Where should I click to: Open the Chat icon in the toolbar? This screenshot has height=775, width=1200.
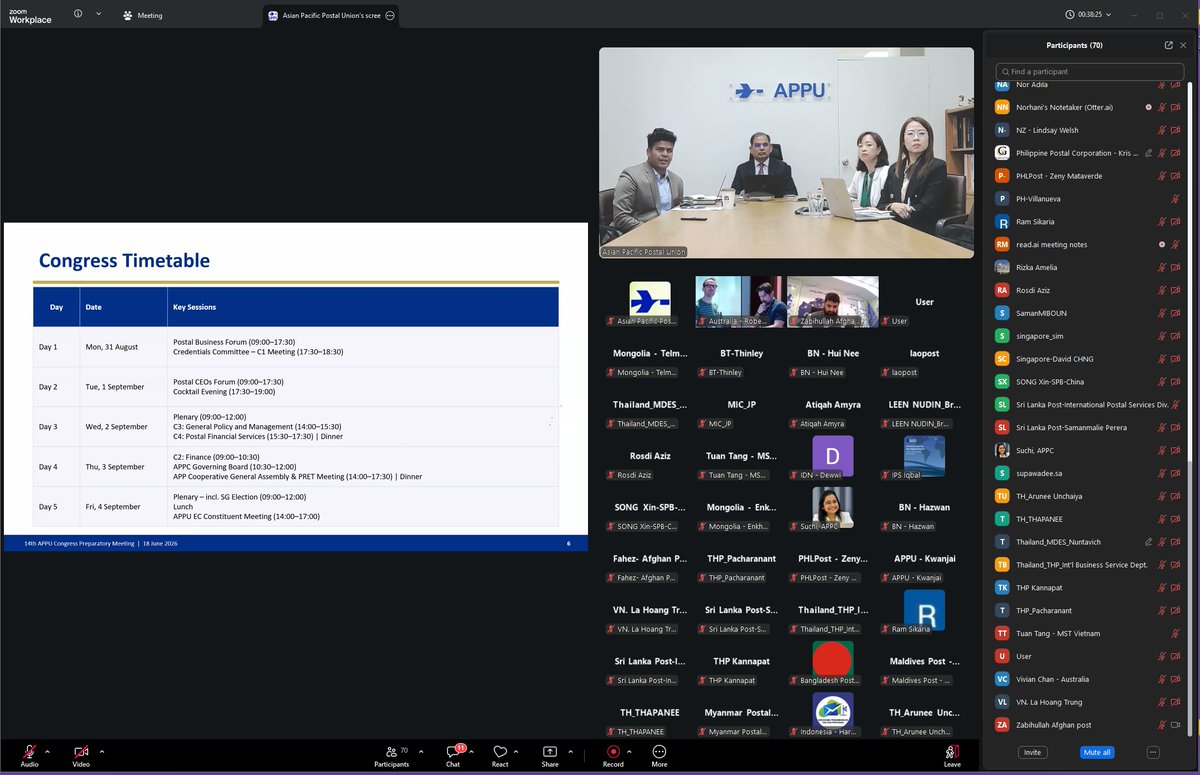coord(453,752)
